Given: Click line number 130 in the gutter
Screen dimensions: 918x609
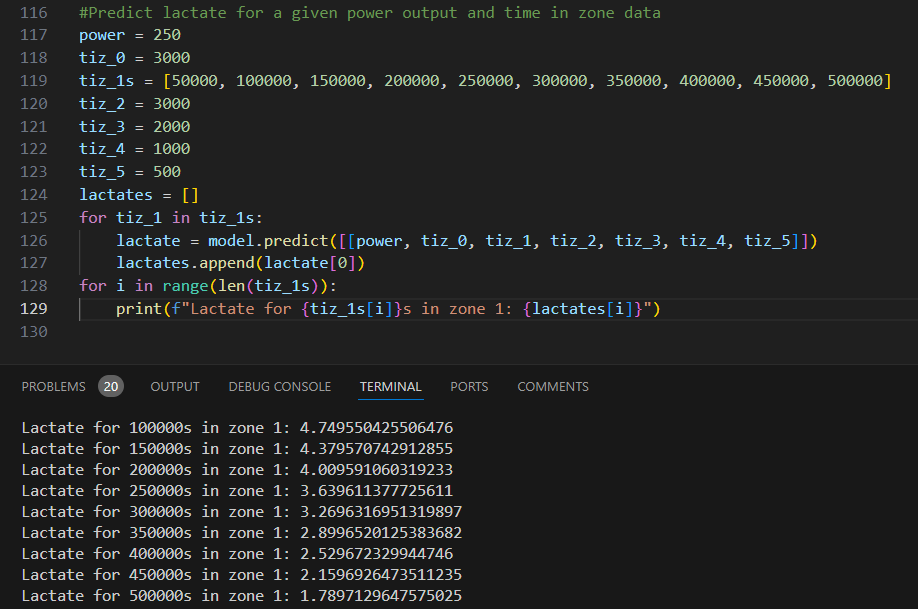Looking at the screenshot, I should click(33, 332).
